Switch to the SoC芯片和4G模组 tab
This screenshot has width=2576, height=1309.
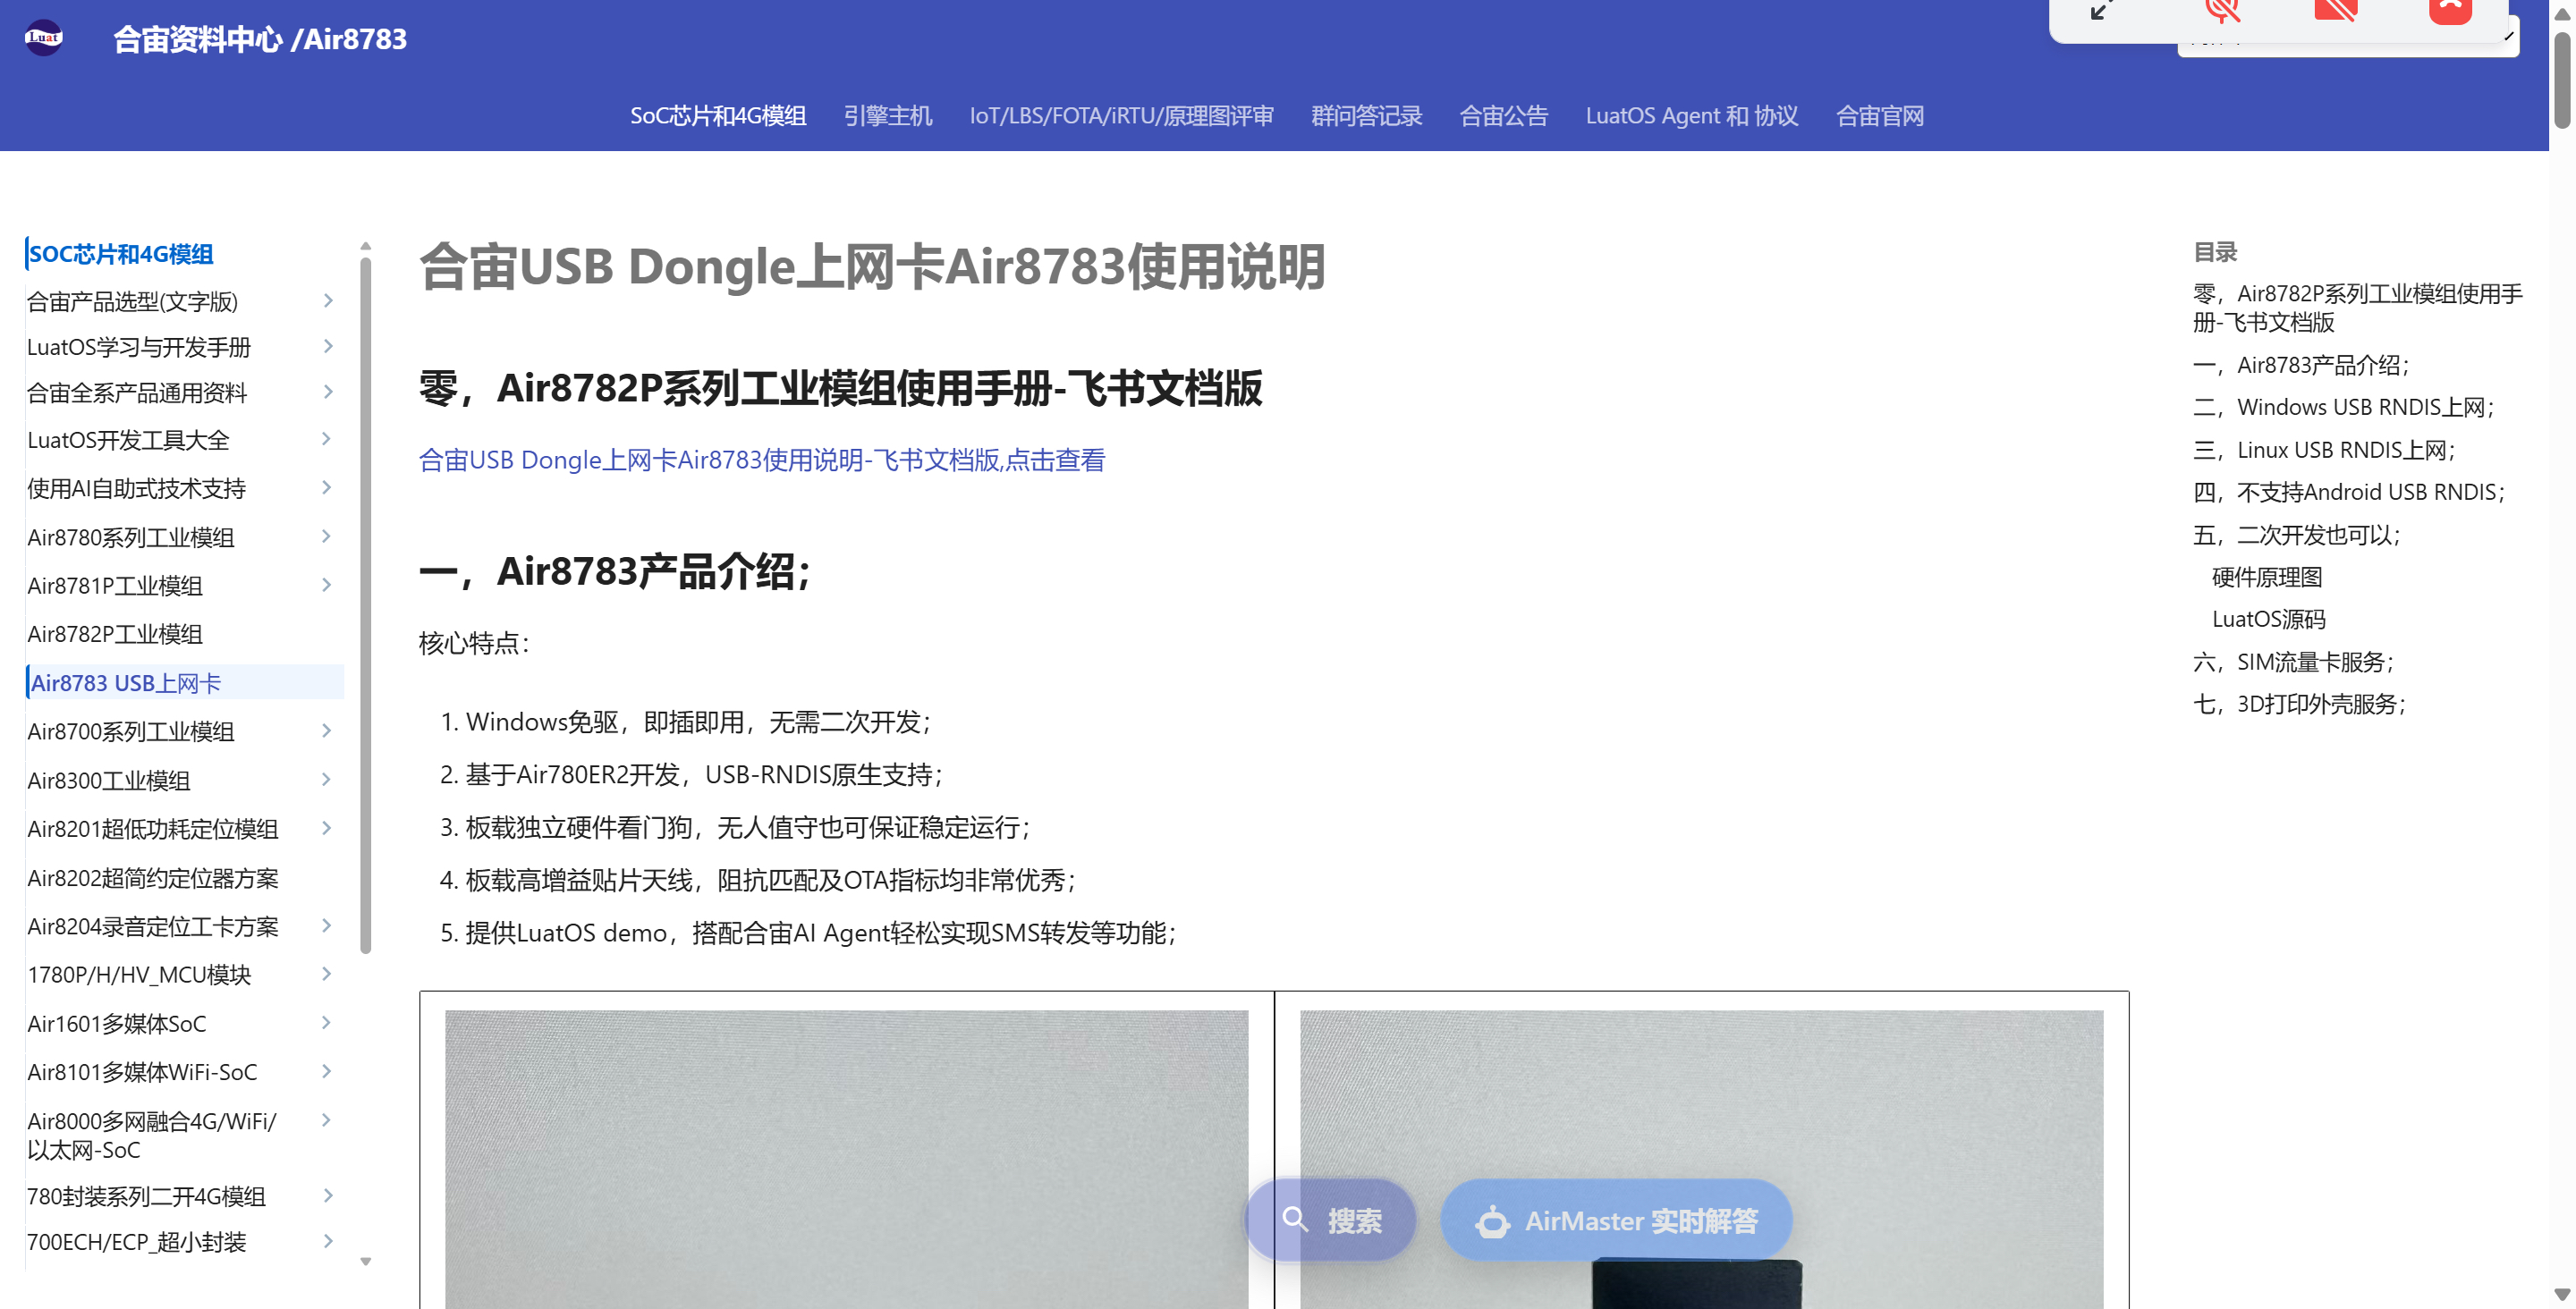(718, 116)
